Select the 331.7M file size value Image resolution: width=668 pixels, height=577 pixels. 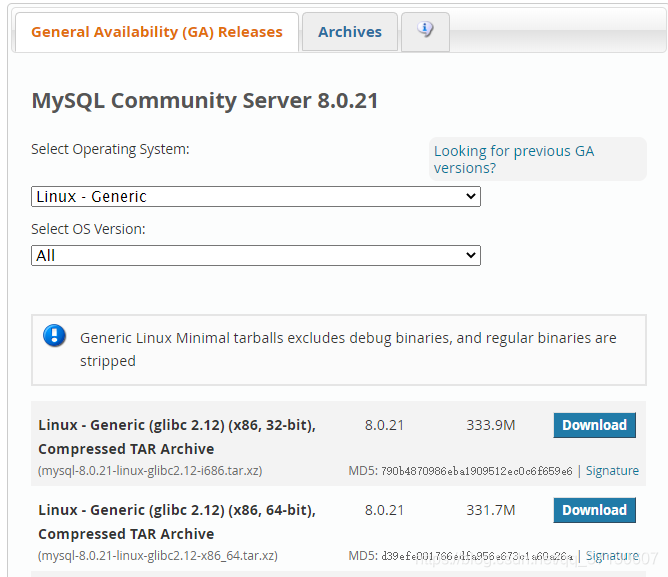point(491,510)
